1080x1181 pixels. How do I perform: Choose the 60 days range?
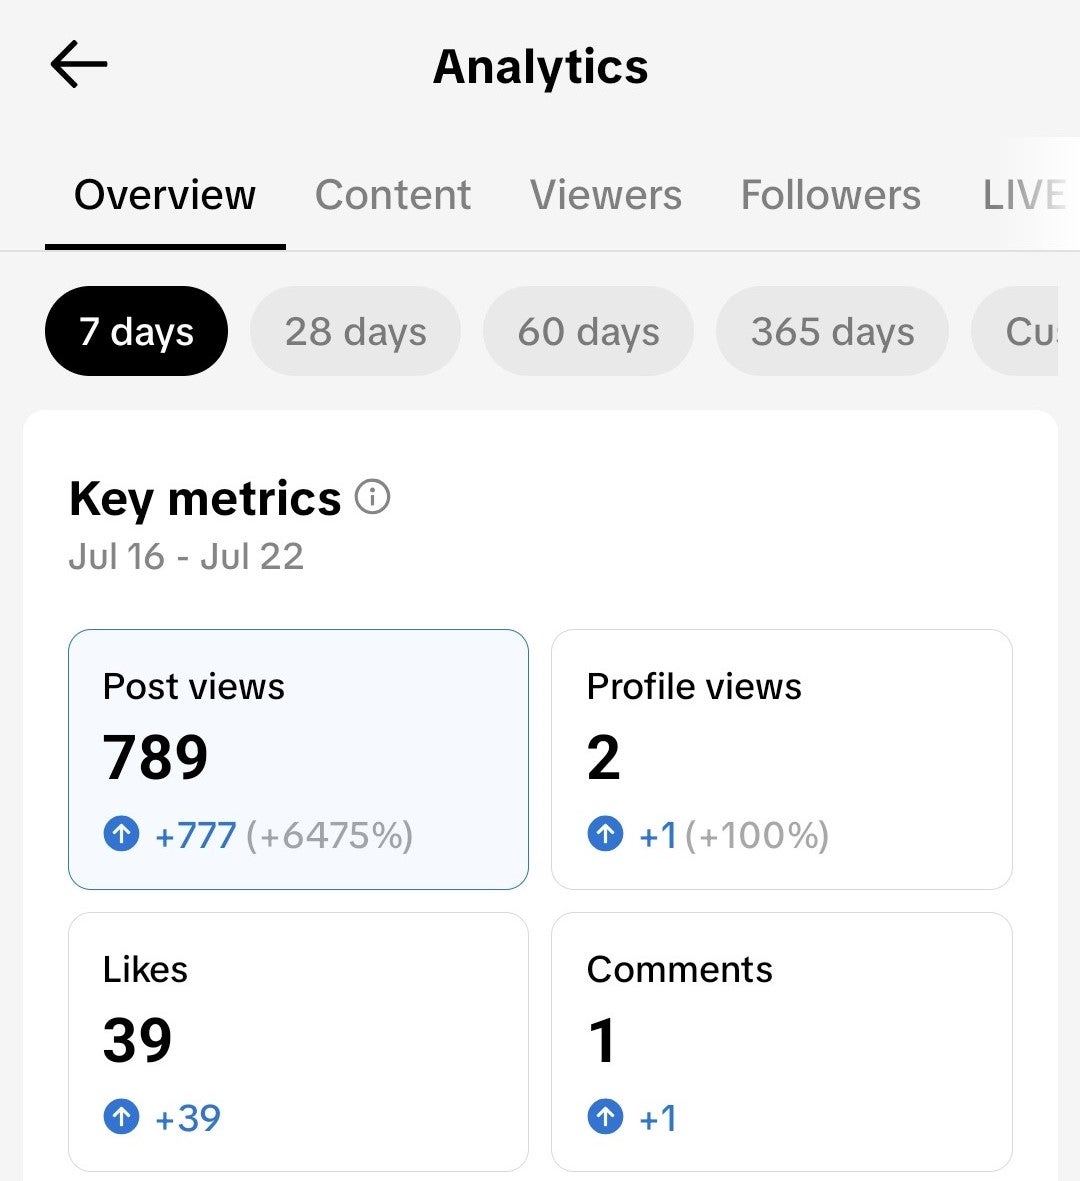[588, 331]
